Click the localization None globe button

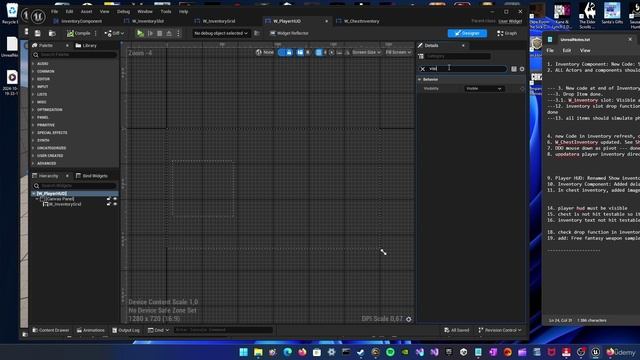pyautogui.click(x=264, y=52)
